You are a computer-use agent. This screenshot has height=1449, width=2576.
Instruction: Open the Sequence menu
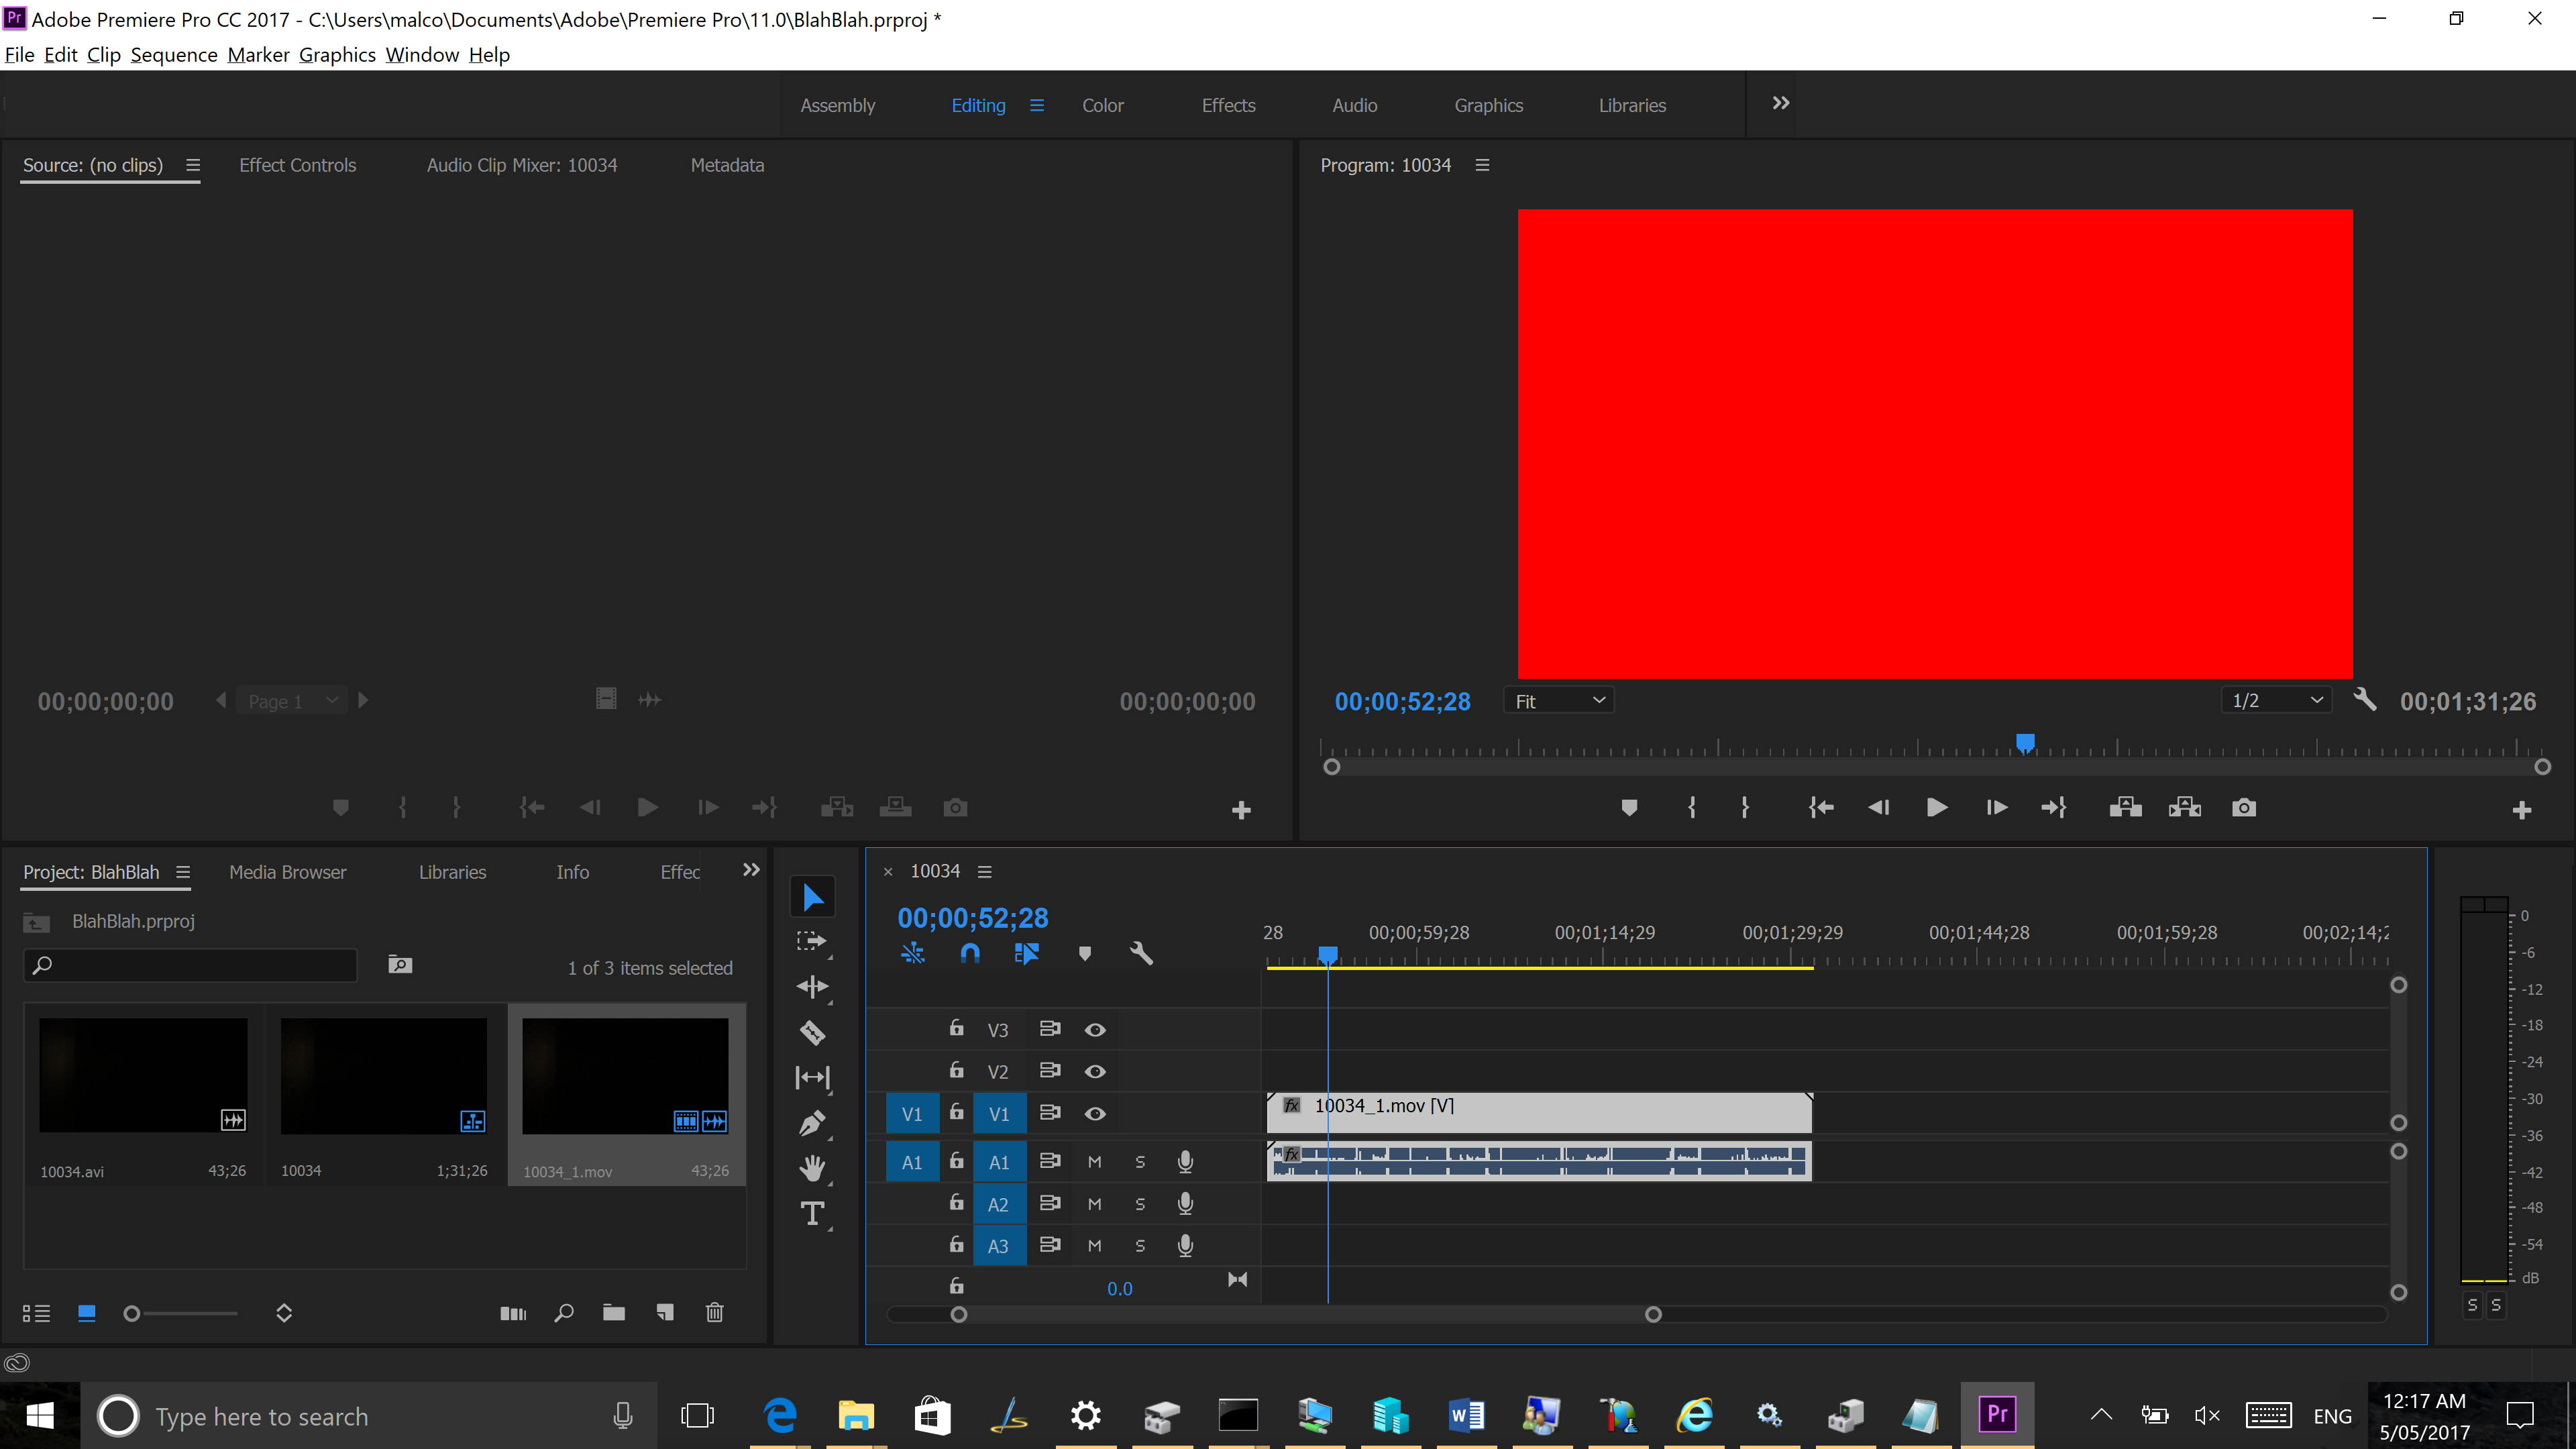(173, 55)
